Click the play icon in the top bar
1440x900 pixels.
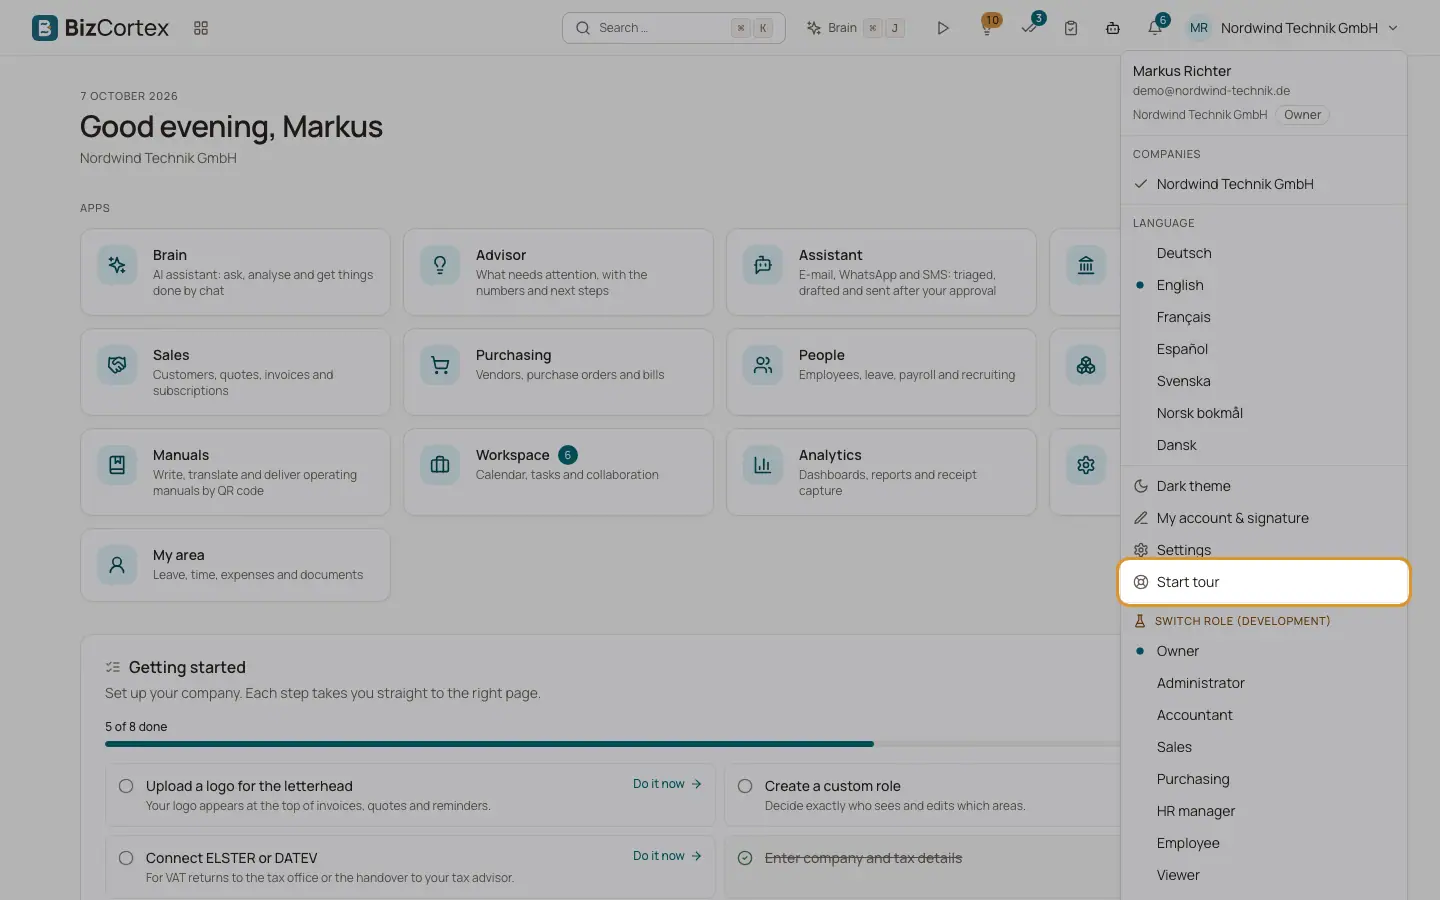pyautogui.click(x=943, y=28)
